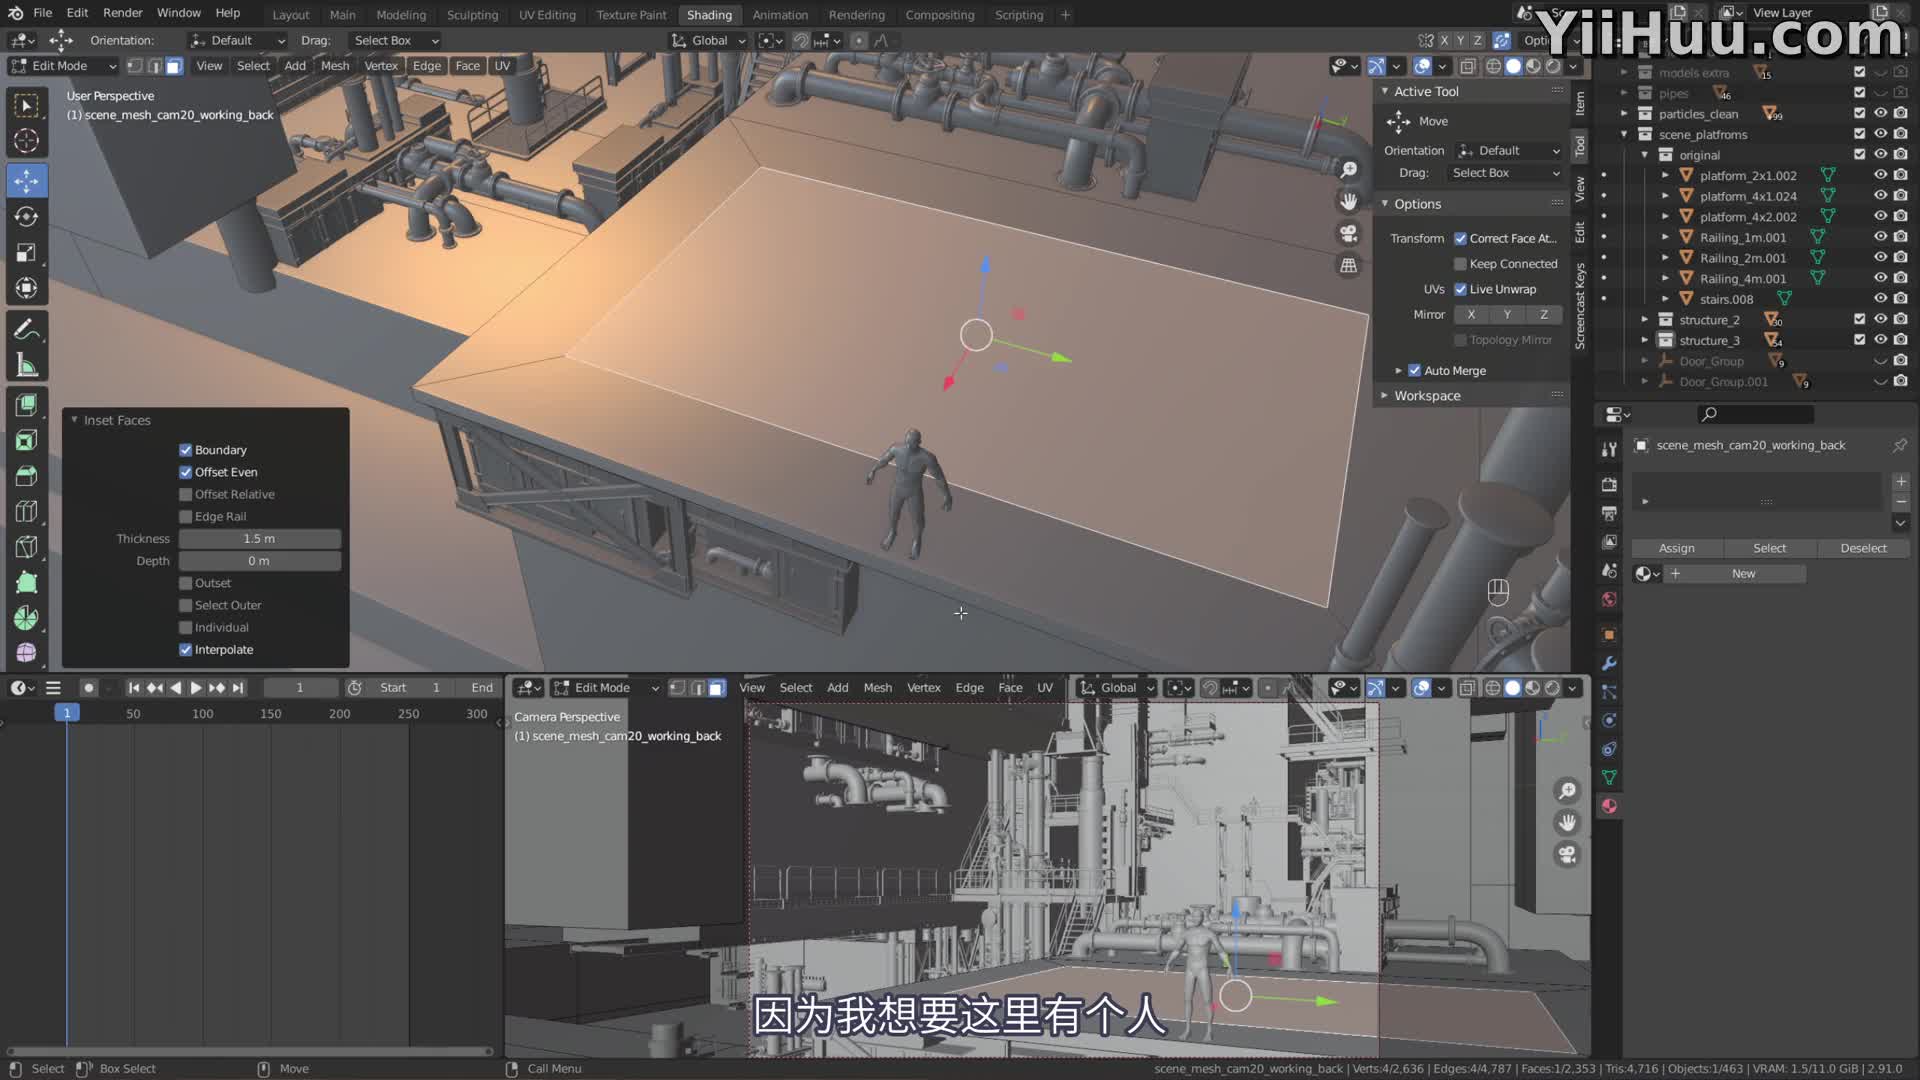Select the Knife tool

click(x=27, y=547)
